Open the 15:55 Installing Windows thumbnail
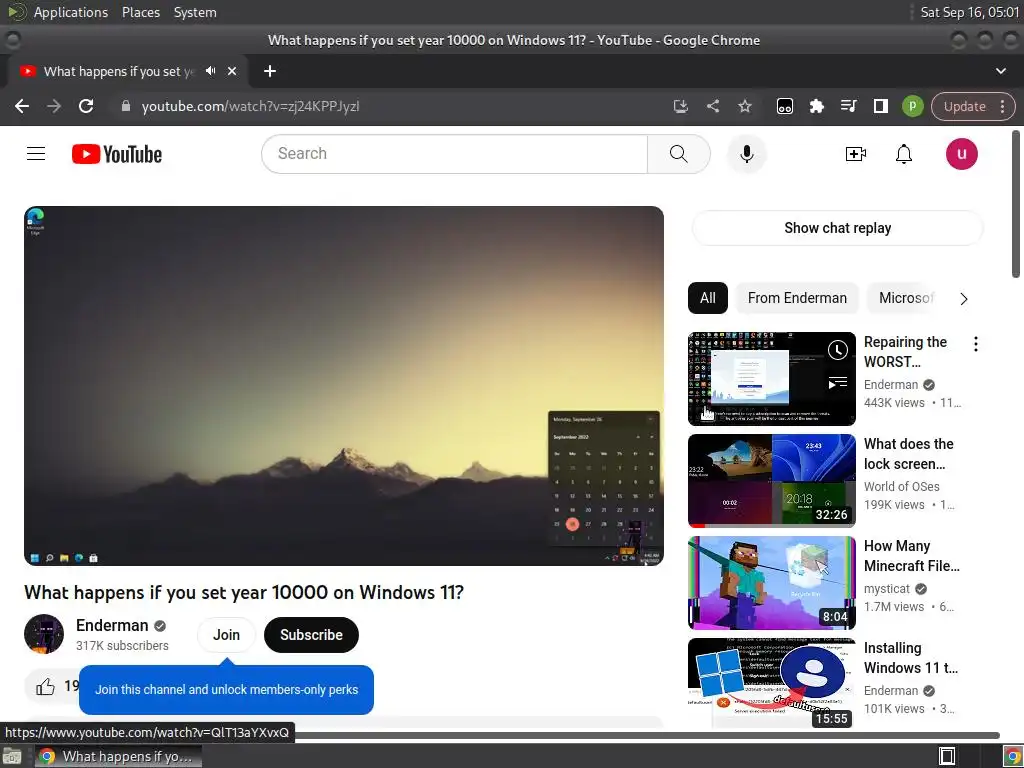The height and width of the screenshot is (768, 1024). [771, 683]
